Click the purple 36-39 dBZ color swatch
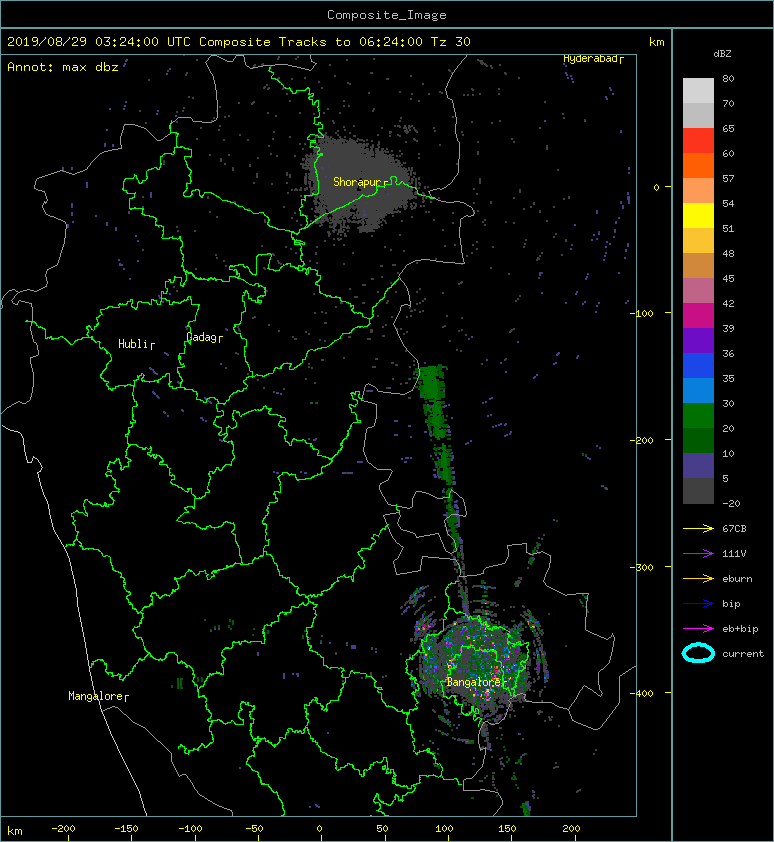 (698, 341)
